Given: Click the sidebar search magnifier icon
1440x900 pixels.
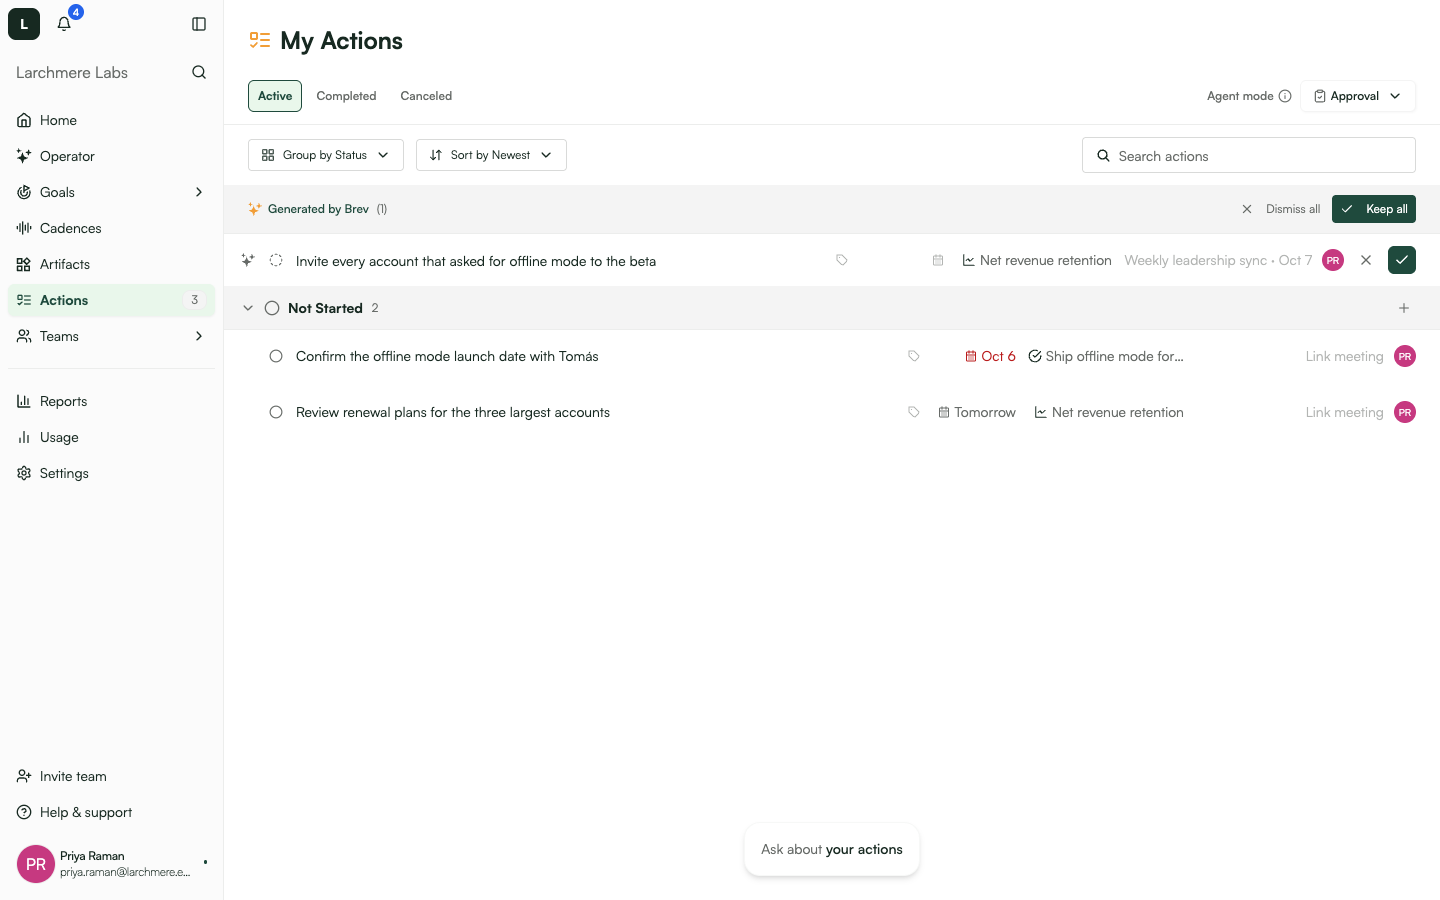Looking at the screenshot, I should 199,72.
